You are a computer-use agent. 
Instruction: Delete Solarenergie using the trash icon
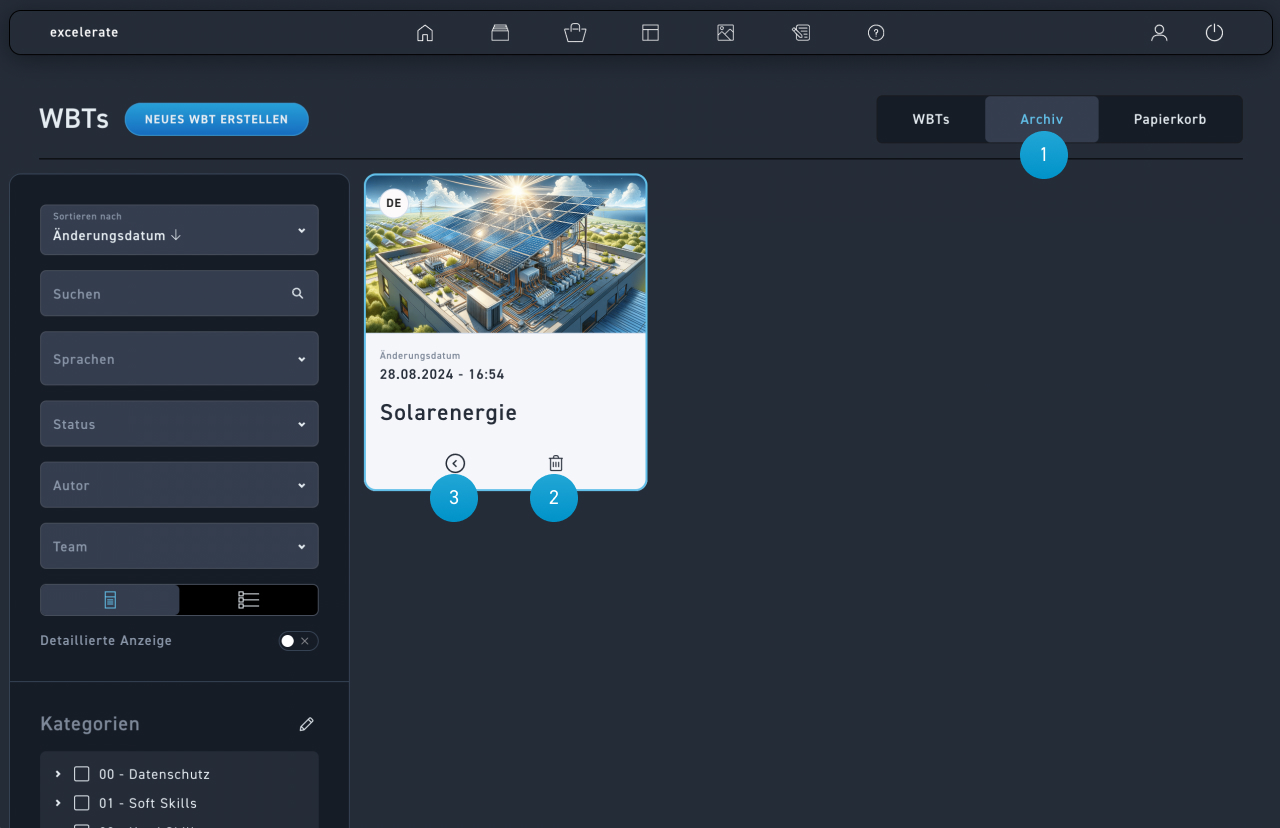click(x=556, y=463)
